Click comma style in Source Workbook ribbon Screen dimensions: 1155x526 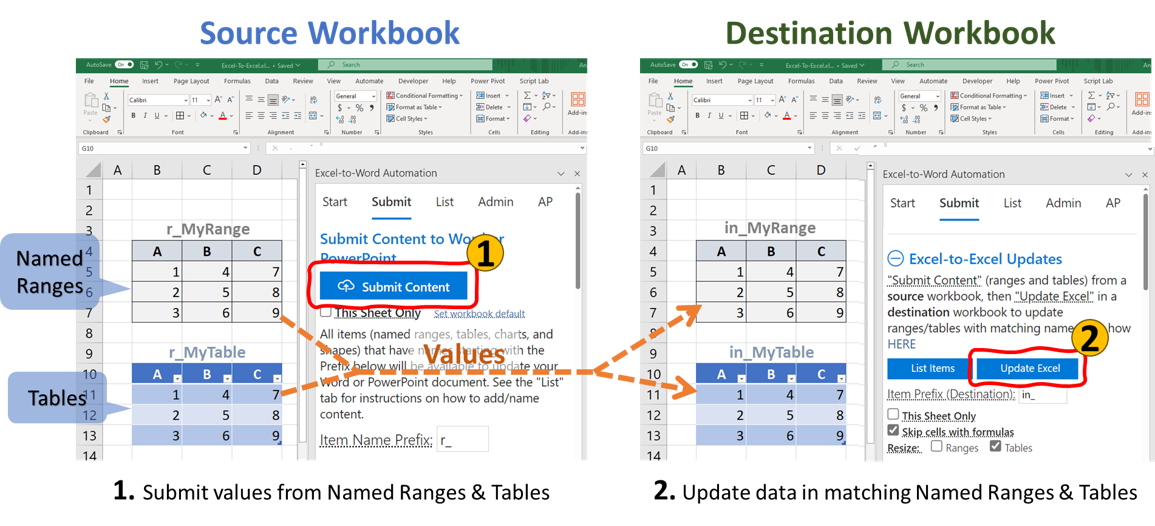coord(371,108)
